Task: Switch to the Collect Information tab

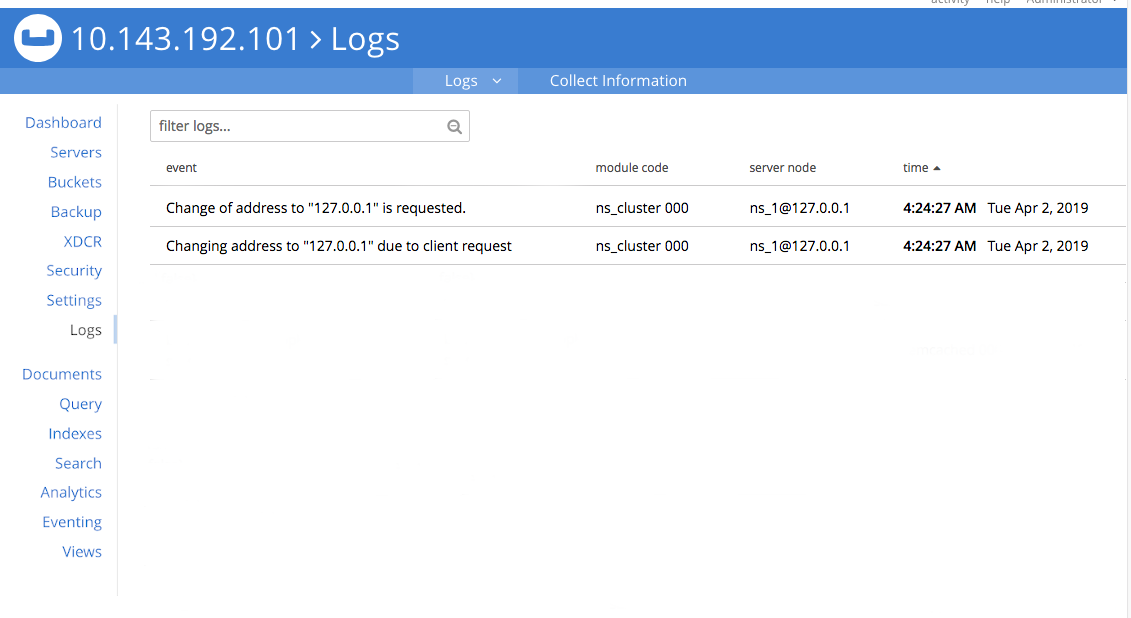Action: [x=618, y=81]
